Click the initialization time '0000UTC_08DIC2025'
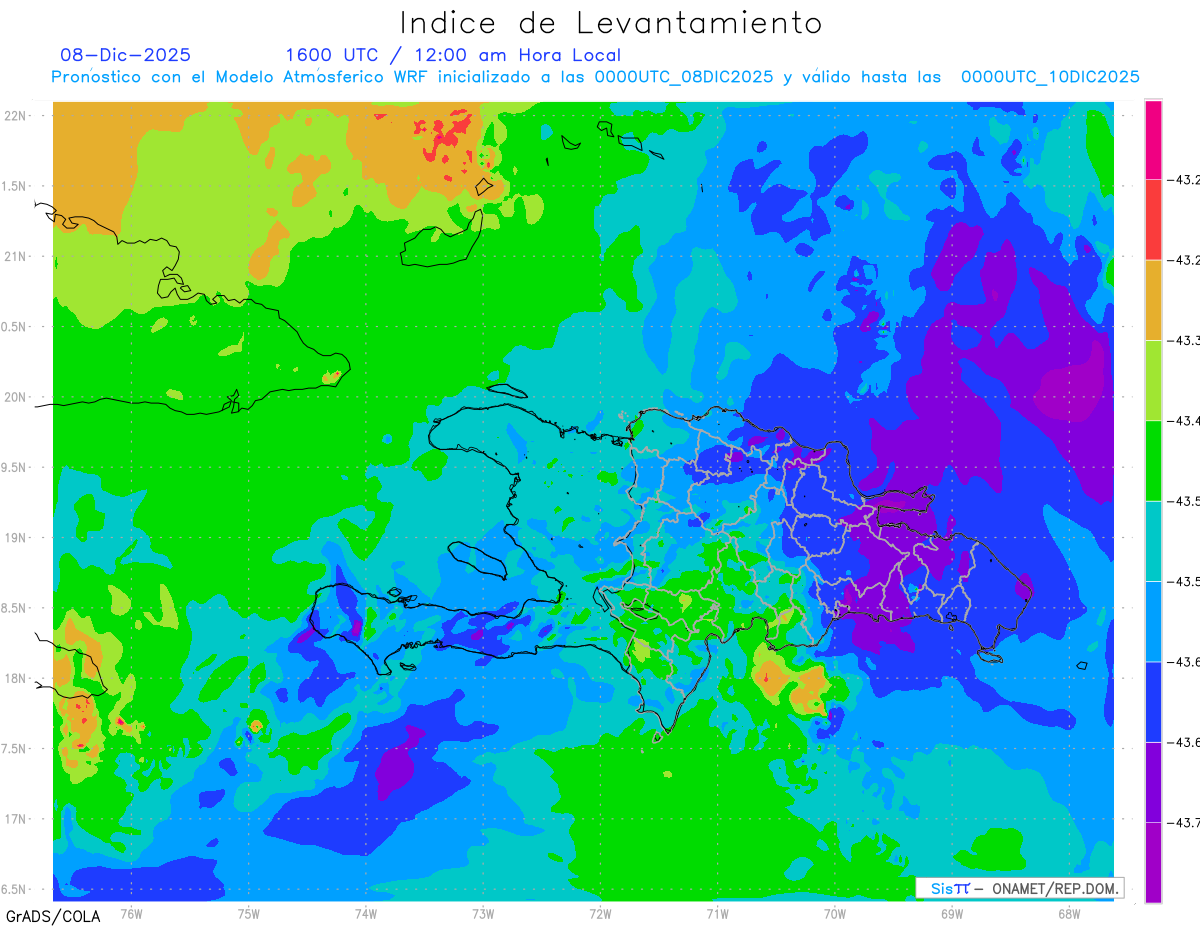The height and width of the screenshot is (927, 1200). click(684, 77)
